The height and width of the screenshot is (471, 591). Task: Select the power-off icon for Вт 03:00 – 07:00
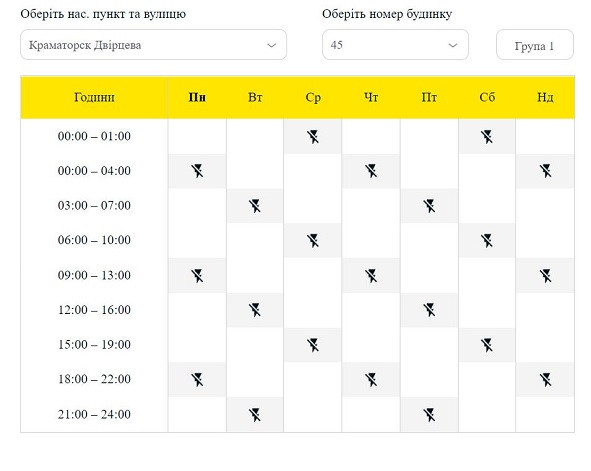point(255,206)
